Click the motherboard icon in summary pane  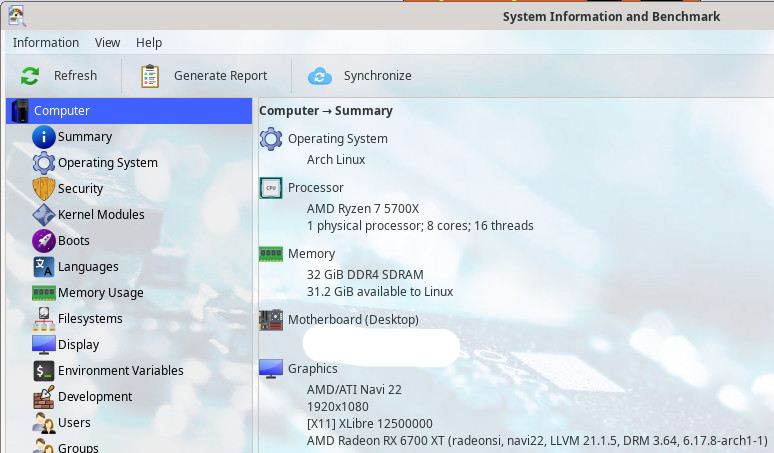271,320
